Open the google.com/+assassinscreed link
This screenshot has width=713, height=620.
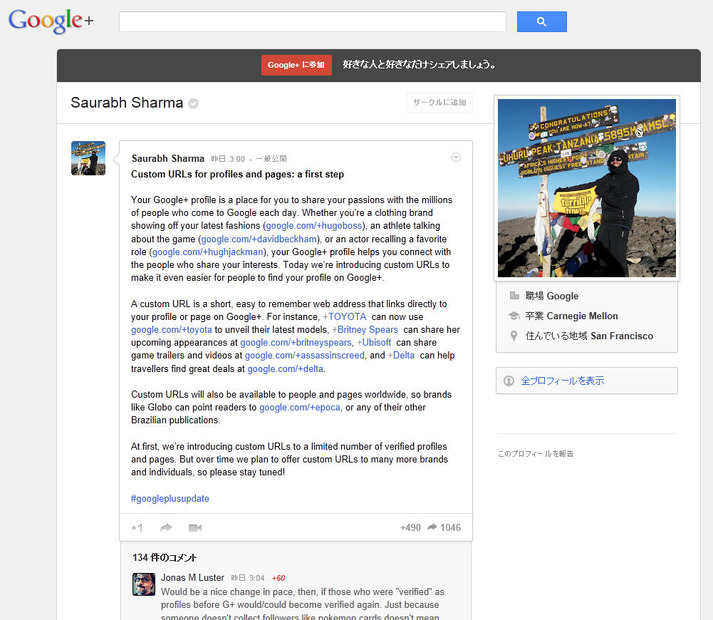coord(305,355)
